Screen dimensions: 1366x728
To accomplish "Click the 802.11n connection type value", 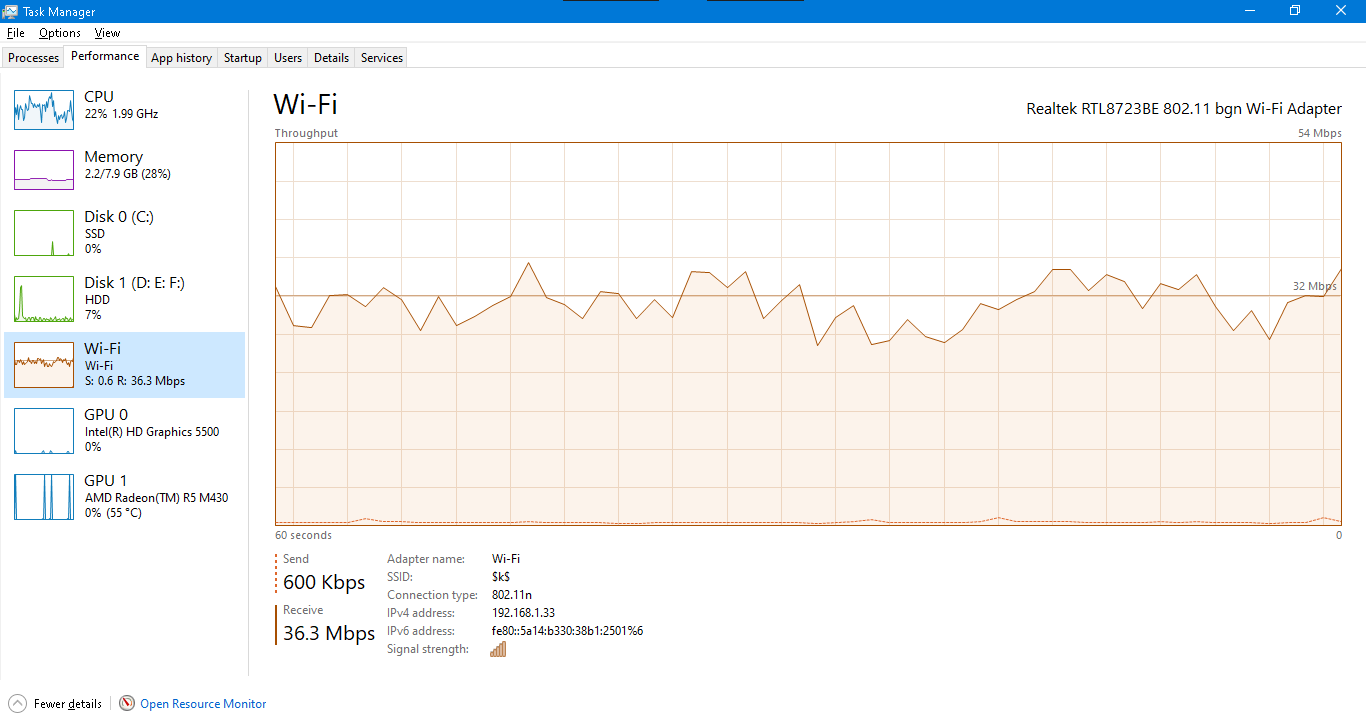I will 512,595.
